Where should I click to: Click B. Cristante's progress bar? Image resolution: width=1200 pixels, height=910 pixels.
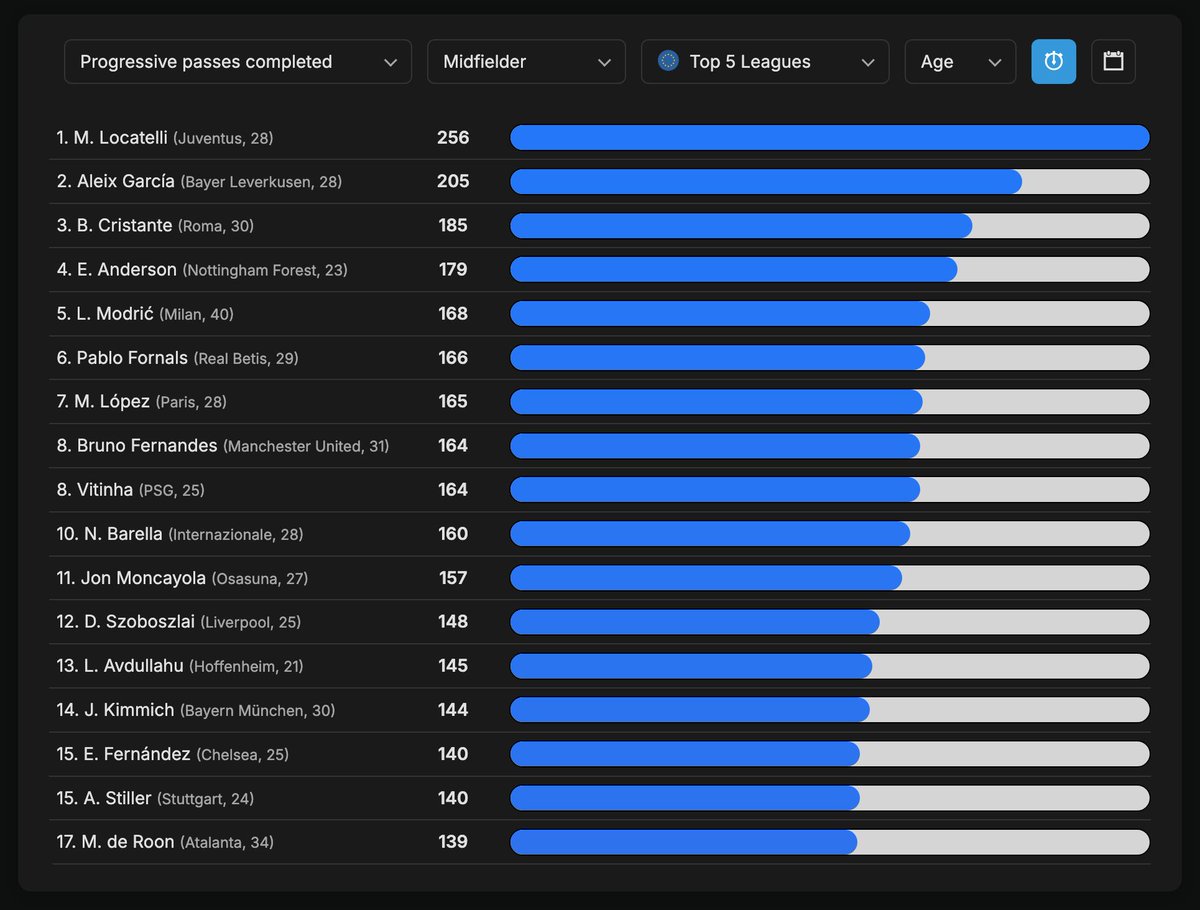point(830,226)
